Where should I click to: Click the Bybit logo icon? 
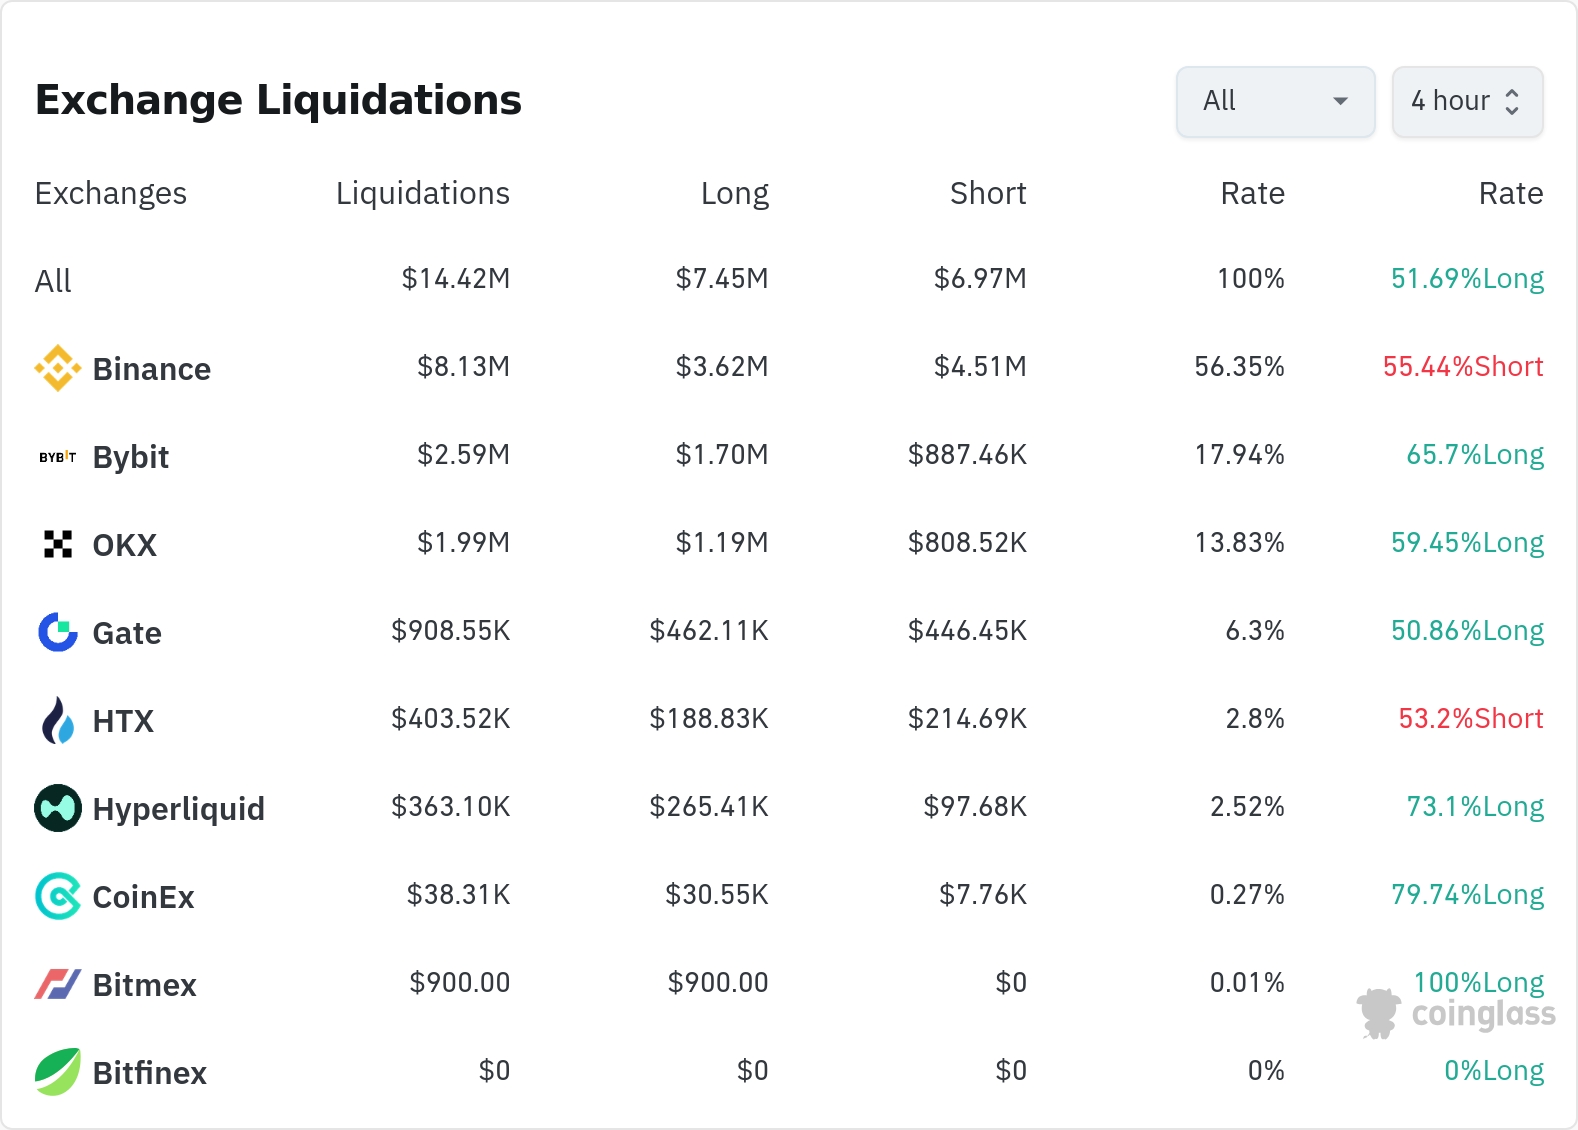(x=58, y=457)
